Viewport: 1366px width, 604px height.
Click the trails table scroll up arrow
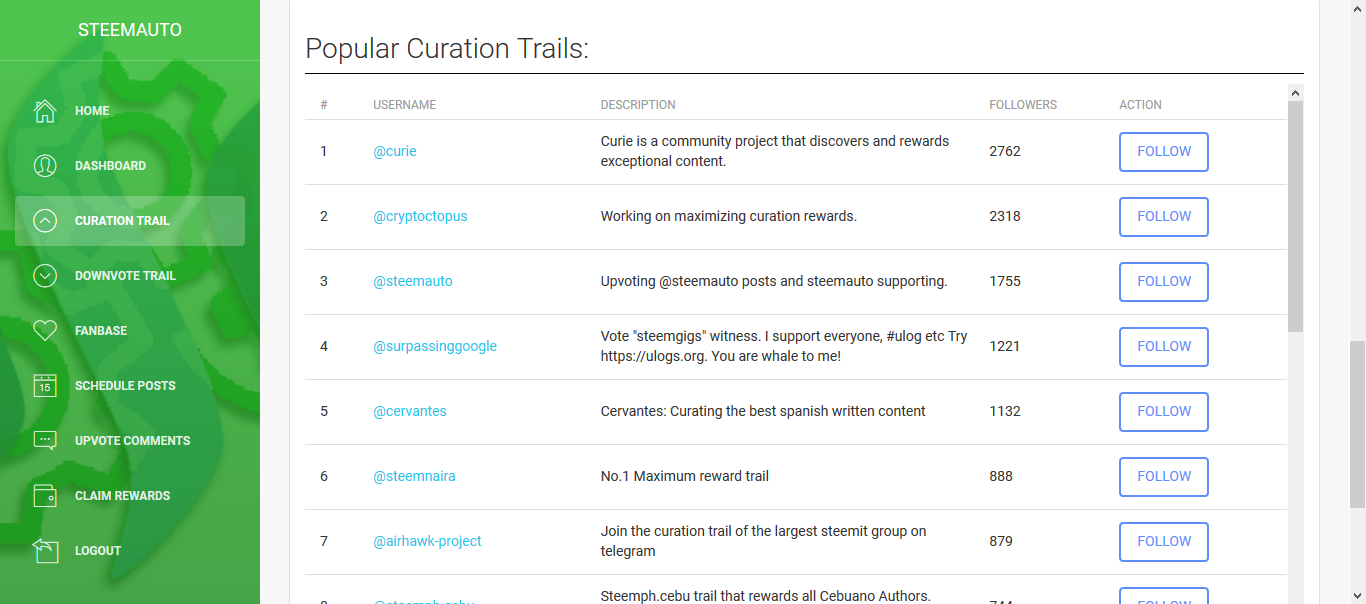(1295, 93)
